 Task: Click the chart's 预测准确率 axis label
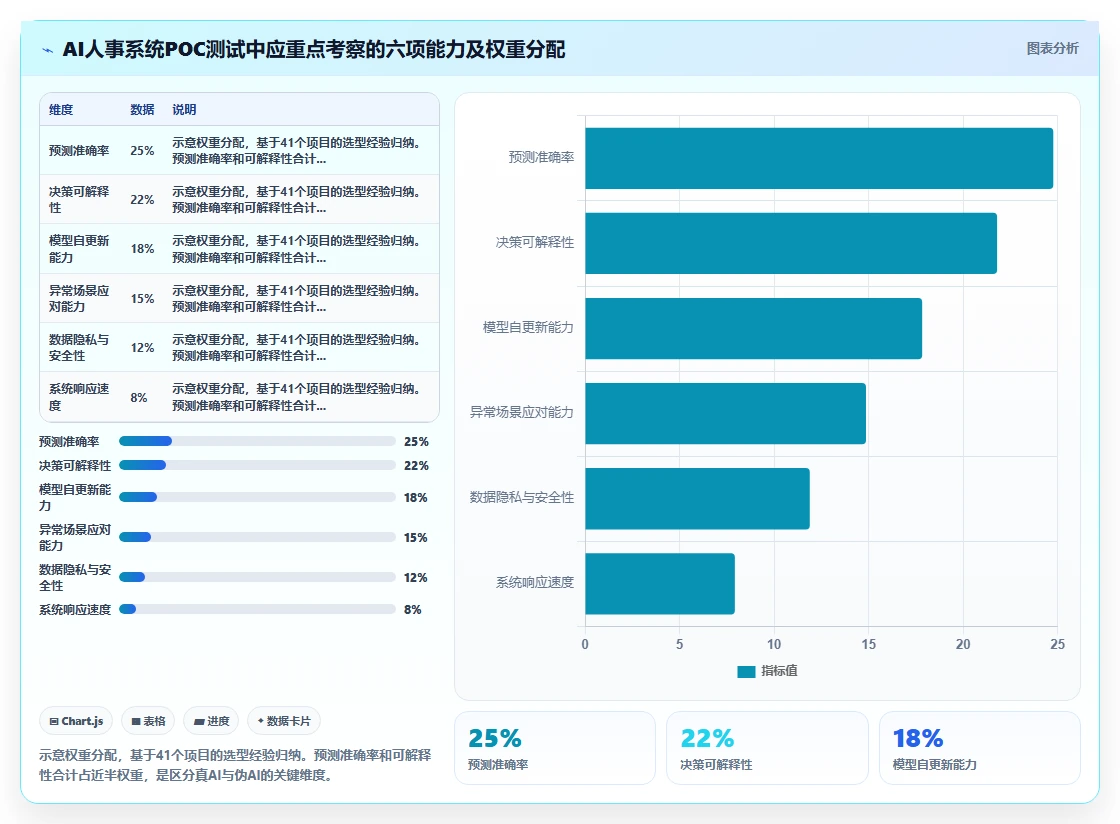coord(541,157)
